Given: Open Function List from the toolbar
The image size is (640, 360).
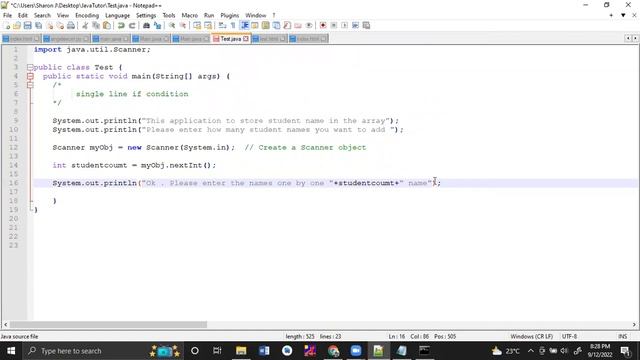Looking at the screenshot, I should pyautogui.click(x=287, y=25).
